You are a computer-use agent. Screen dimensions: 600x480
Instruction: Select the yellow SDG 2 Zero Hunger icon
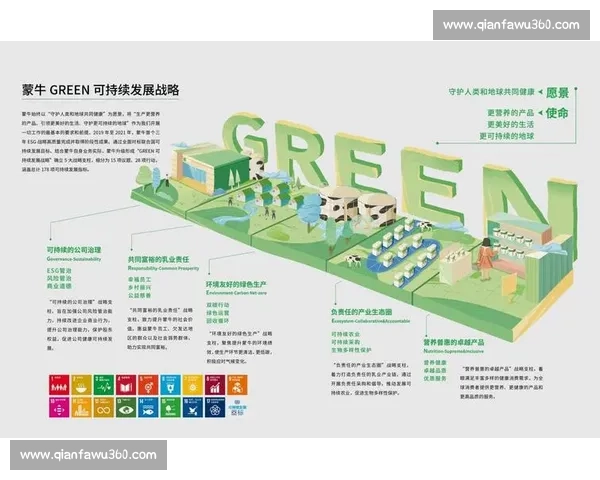(82, 384)
